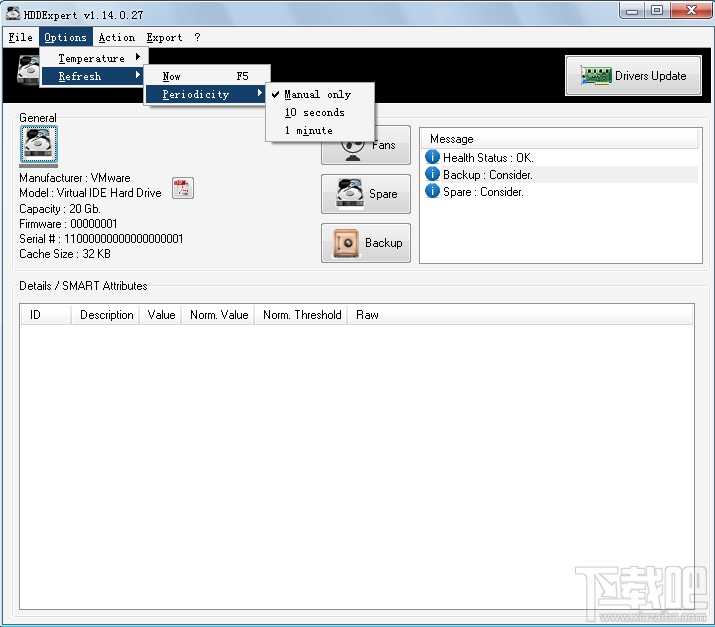This screenshot has height=627, width=715.
Task: Click the info icon next to Health Status
Action: click(432, 157)
